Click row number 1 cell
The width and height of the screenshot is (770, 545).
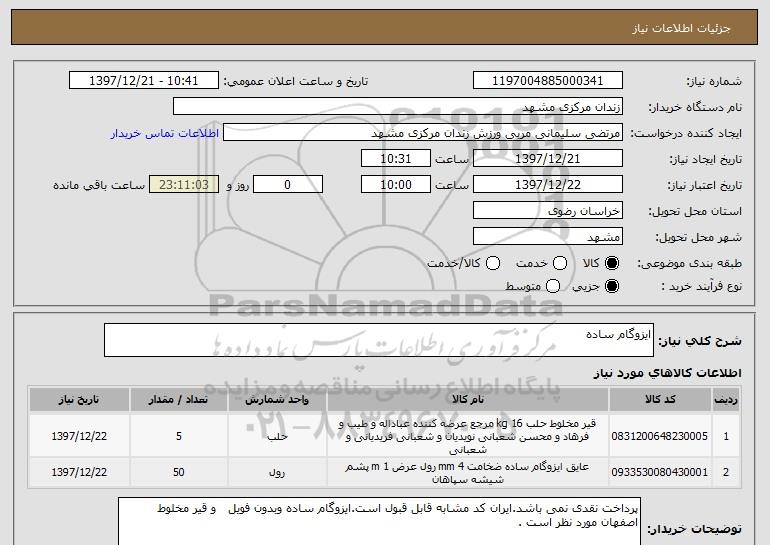point(726,436)
